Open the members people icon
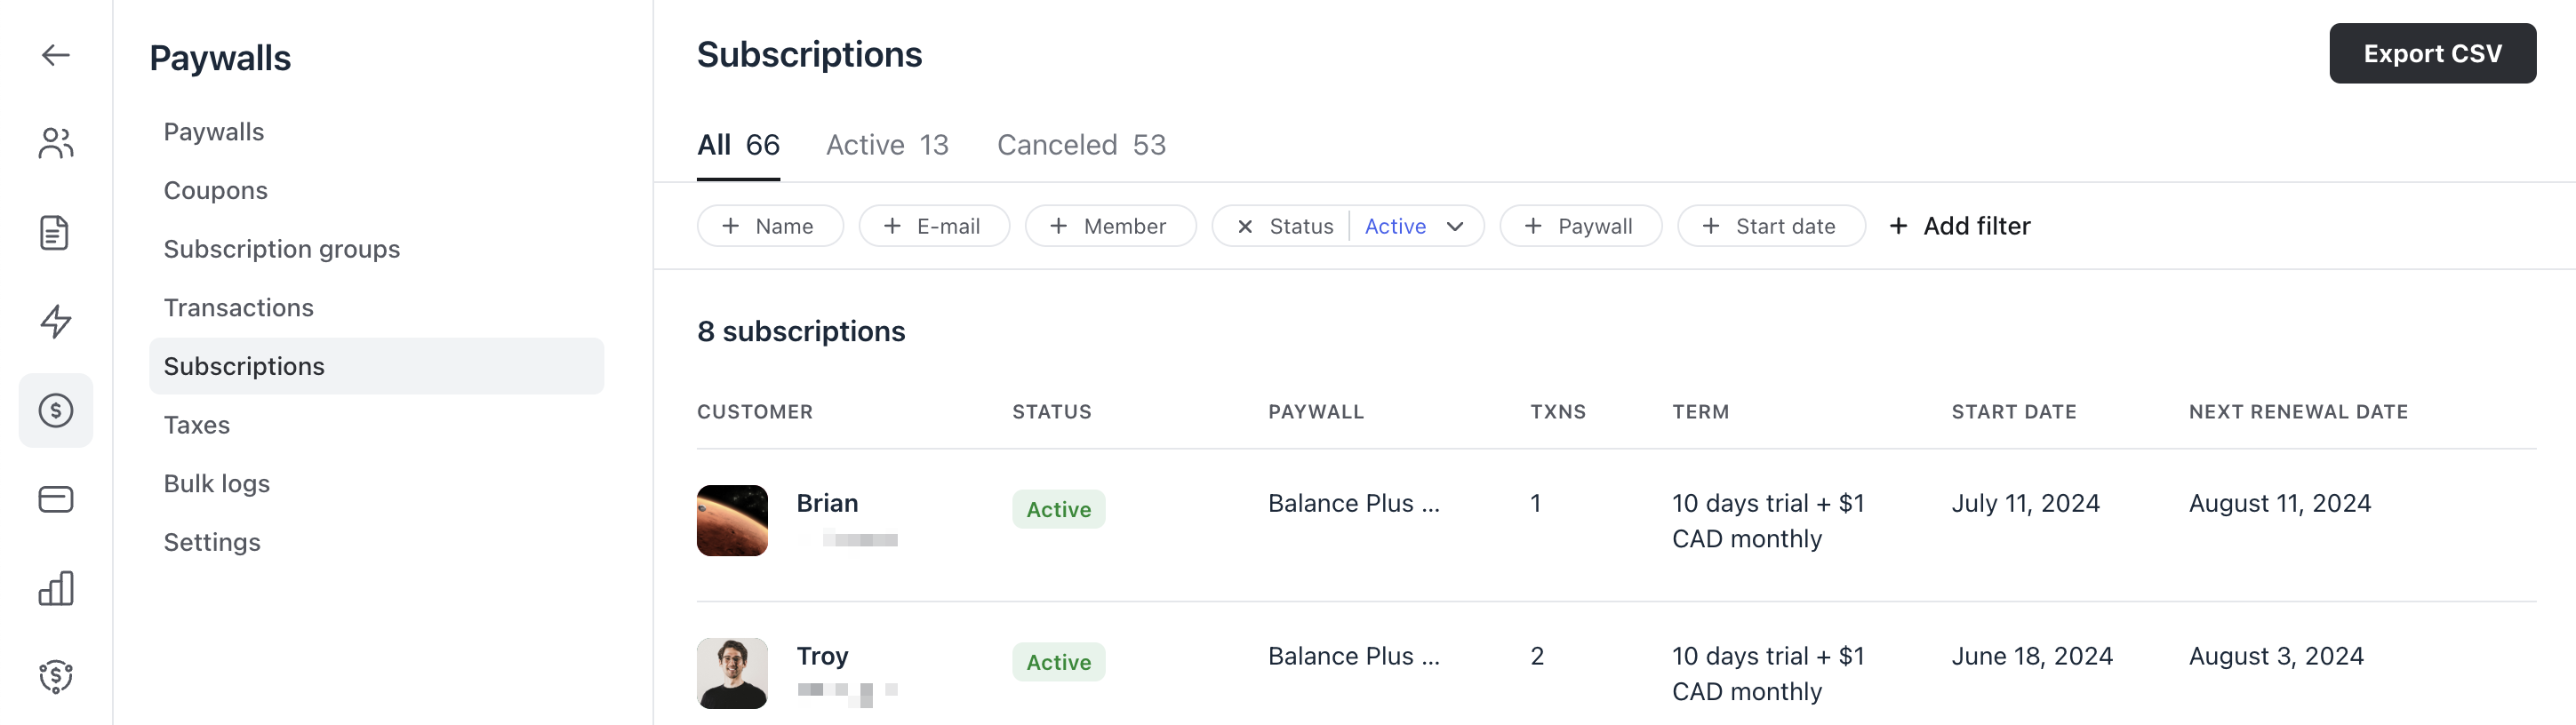 point(56,143)
